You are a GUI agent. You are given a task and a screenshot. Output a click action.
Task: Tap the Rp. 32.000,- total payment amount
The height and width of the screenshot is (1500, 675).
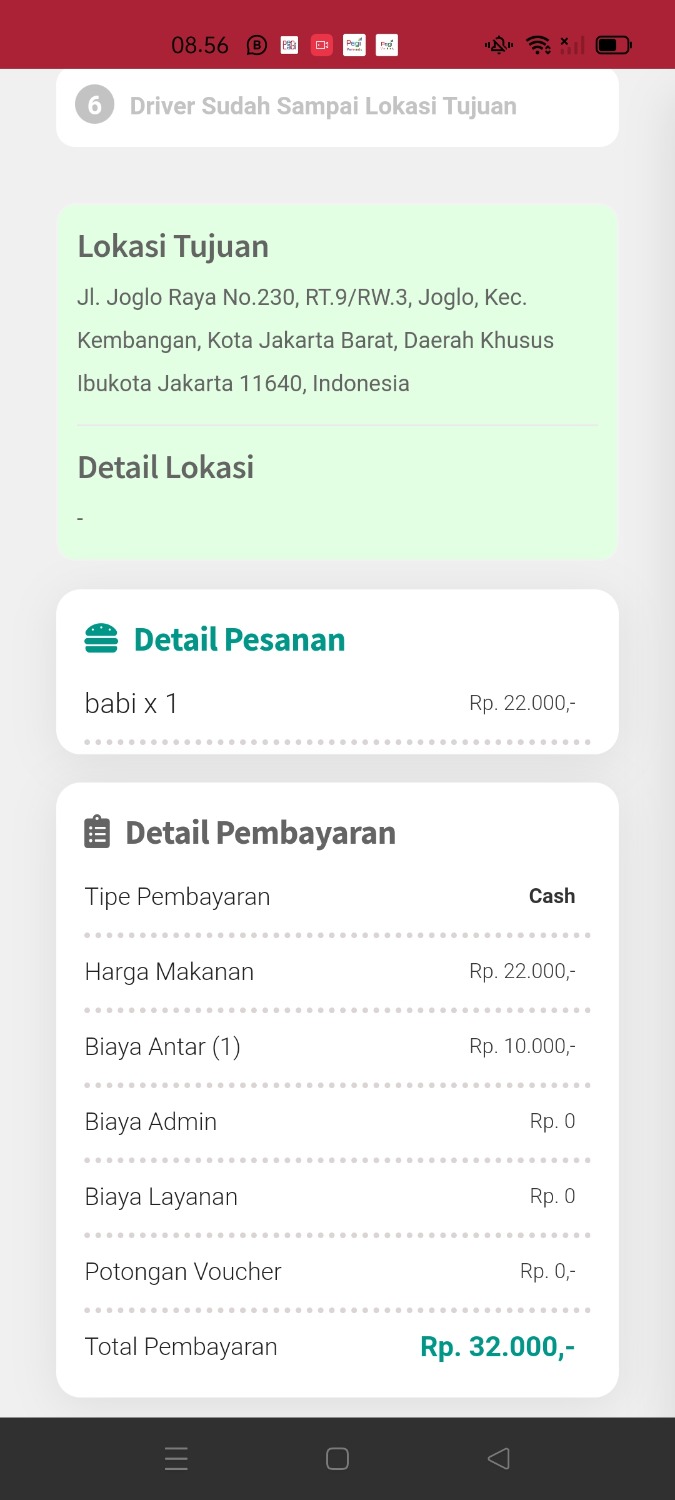[497, 1347]
